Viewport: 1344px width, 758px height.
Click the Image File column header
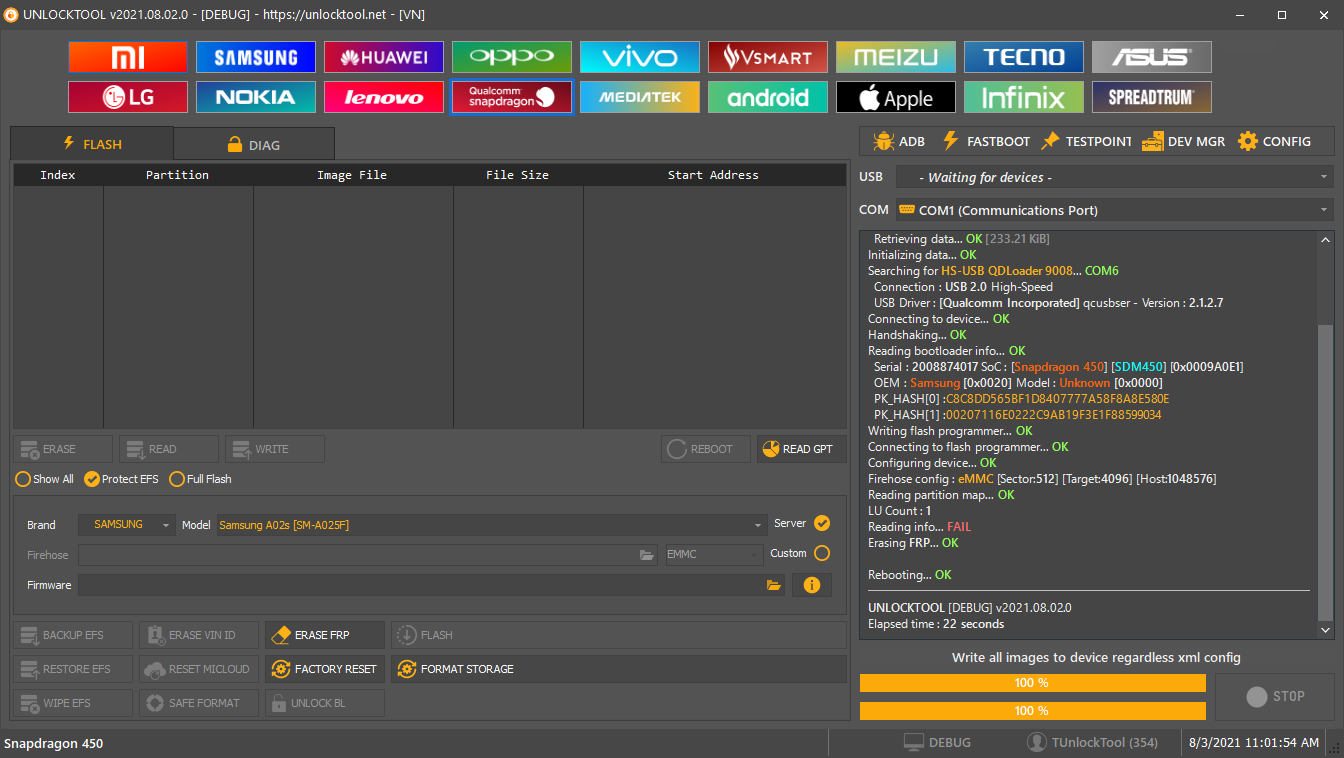[352, 175]
